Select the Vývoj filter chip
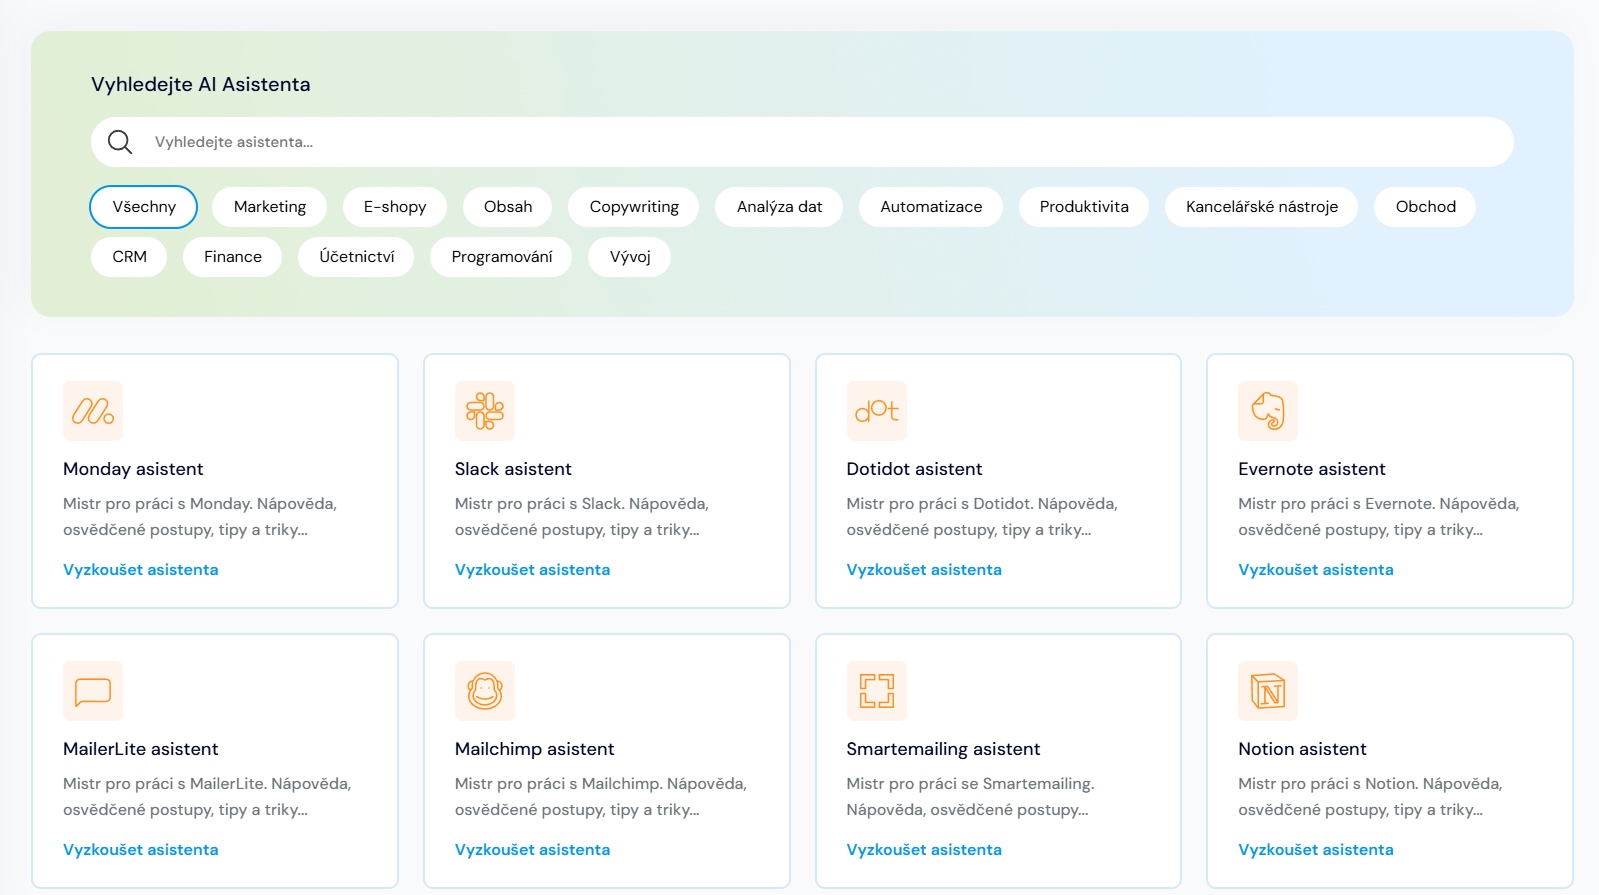Viewport: 1599px width, 895px height. [630, 257]
